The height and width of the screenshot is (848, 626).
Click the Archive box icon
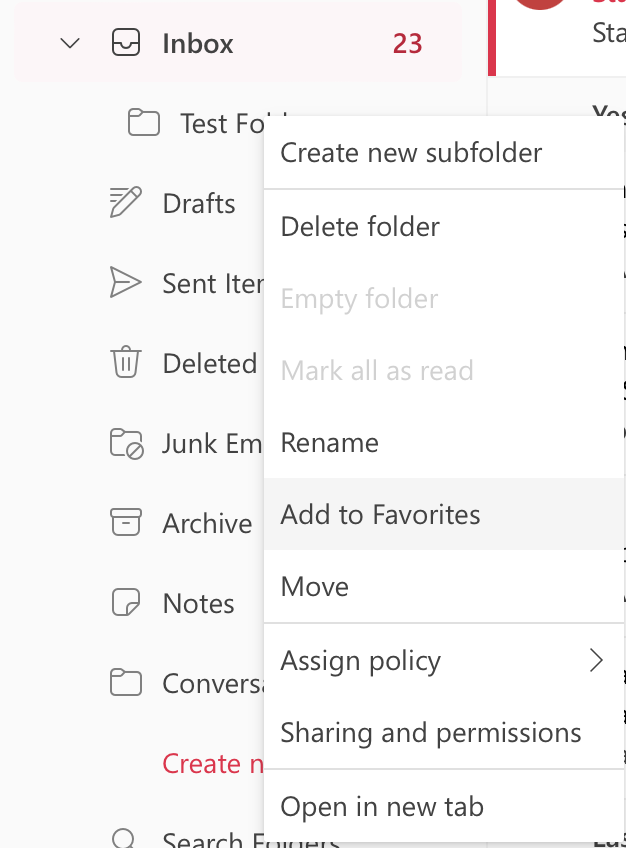(126, 523)
